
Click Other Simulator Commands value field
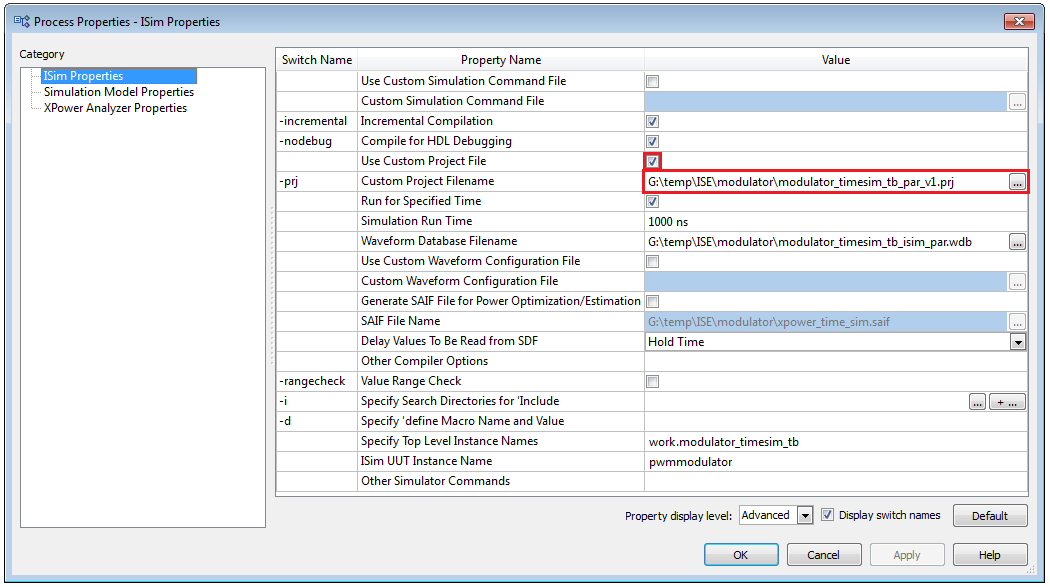pyautogui.click(x=836, y=481)
